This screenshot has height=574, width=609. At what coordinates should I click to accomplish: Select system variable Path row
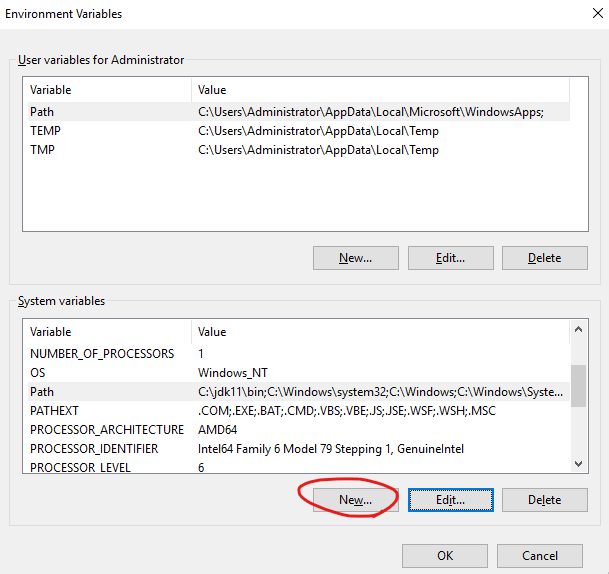coord(299,392)
